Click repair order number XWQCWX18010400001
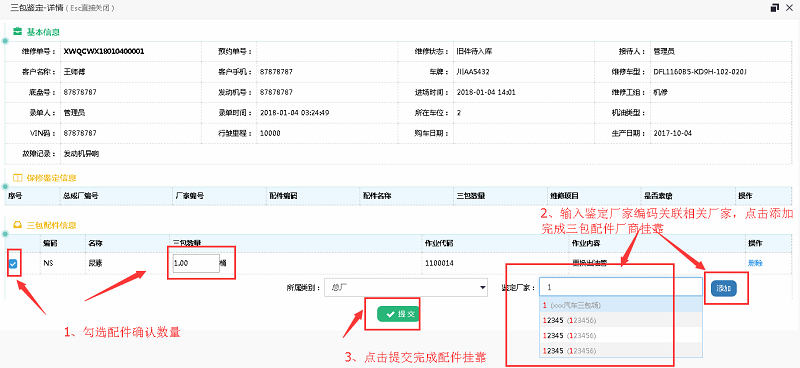The height and width of the screenshot is (368, 800). pos(104,52)
